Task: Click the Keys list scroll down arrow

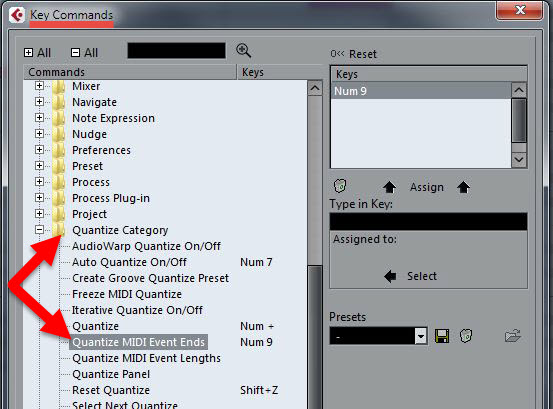Action: click(x=519, y=159)
